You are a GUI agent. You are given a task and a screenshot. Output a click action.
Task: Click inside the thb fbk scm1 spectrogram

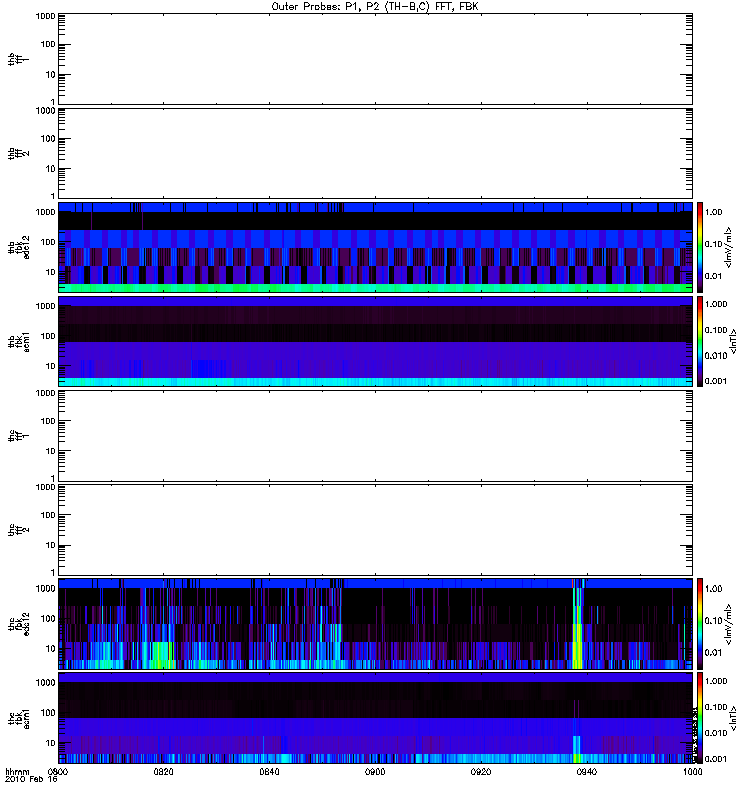coord(375,341)
